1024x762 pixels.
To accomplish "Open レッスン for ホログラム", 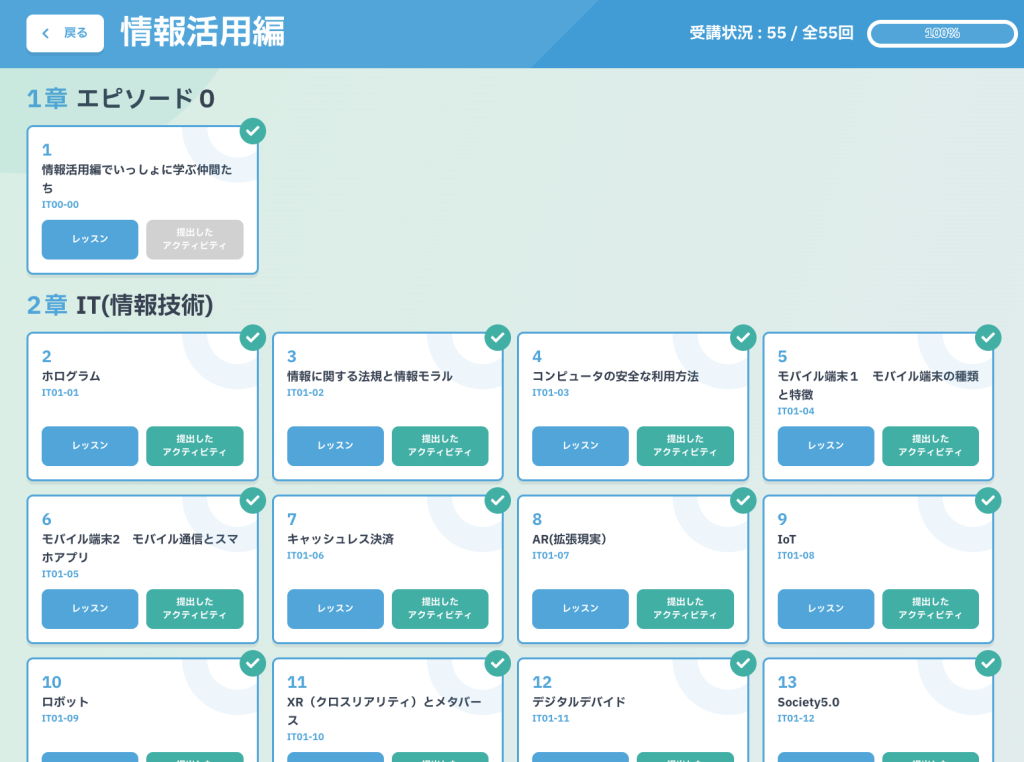I will point(90,446).
